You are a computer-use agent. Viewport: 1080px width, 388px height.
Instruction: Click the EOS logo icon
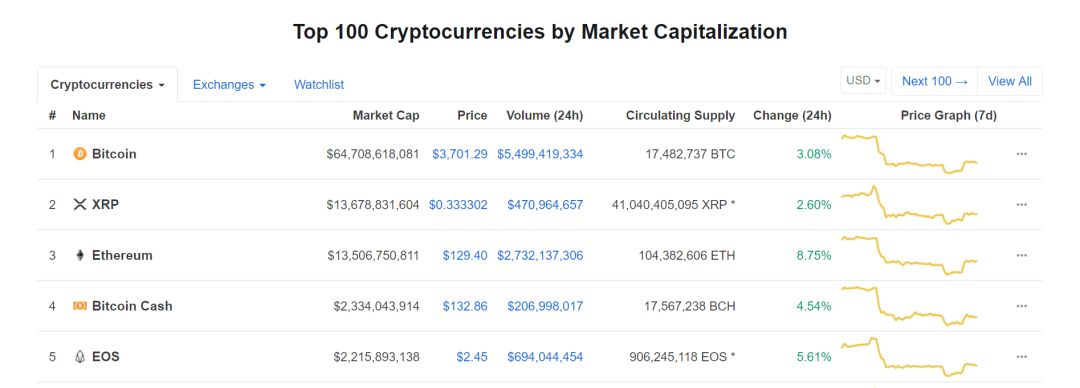(x=80, y=357)
